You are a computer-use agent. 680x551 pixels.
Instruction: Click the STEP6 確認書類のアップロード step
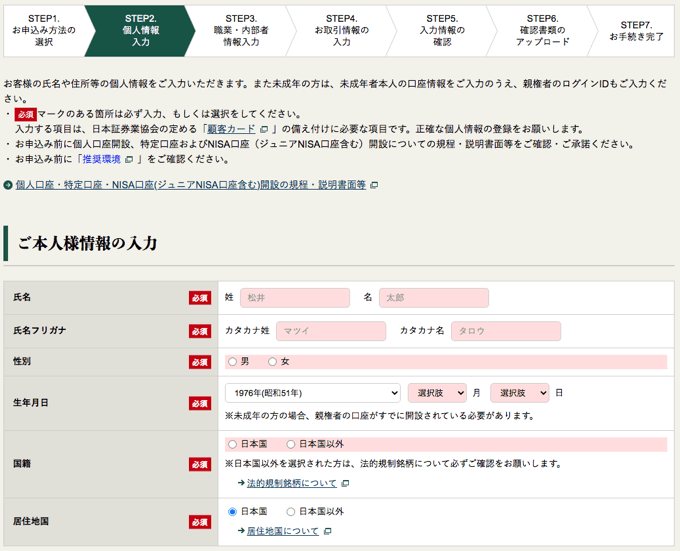click(543, 31)
